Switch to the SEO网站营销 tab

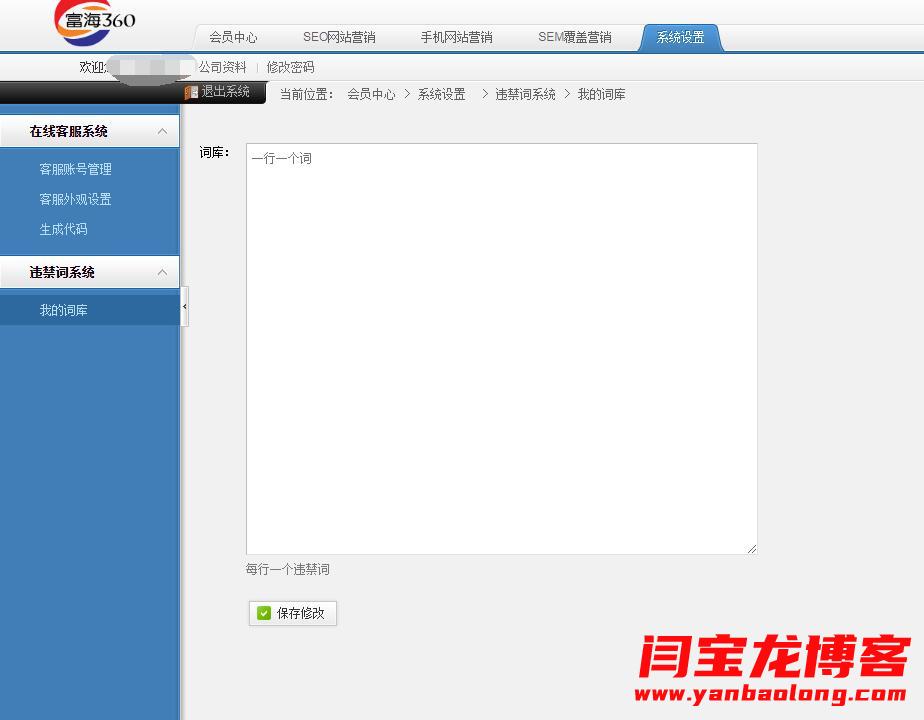point(339,38)
